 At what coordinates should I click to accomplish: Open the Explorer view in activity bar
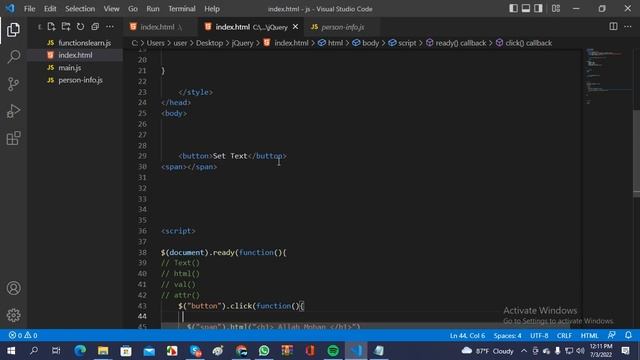pos(13,30)
